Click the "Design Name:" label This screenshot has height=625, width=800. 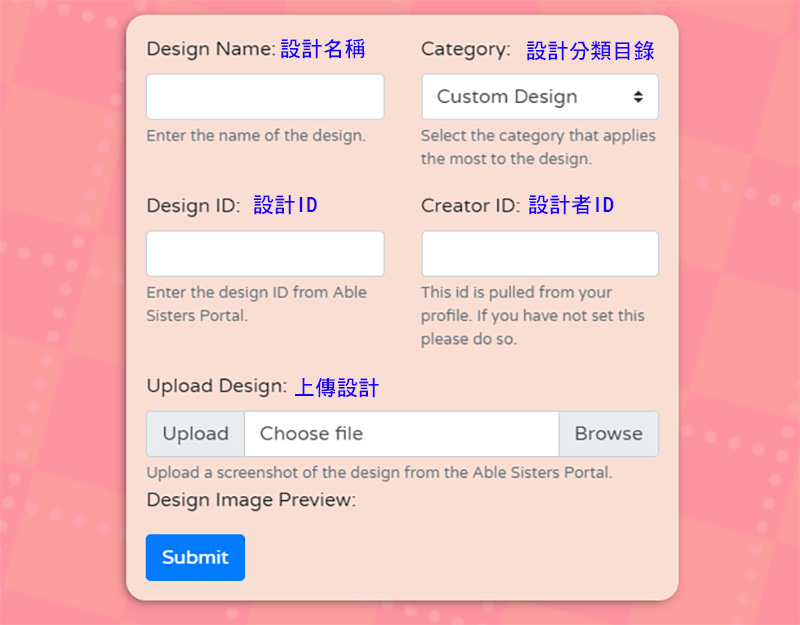(210, 49)
